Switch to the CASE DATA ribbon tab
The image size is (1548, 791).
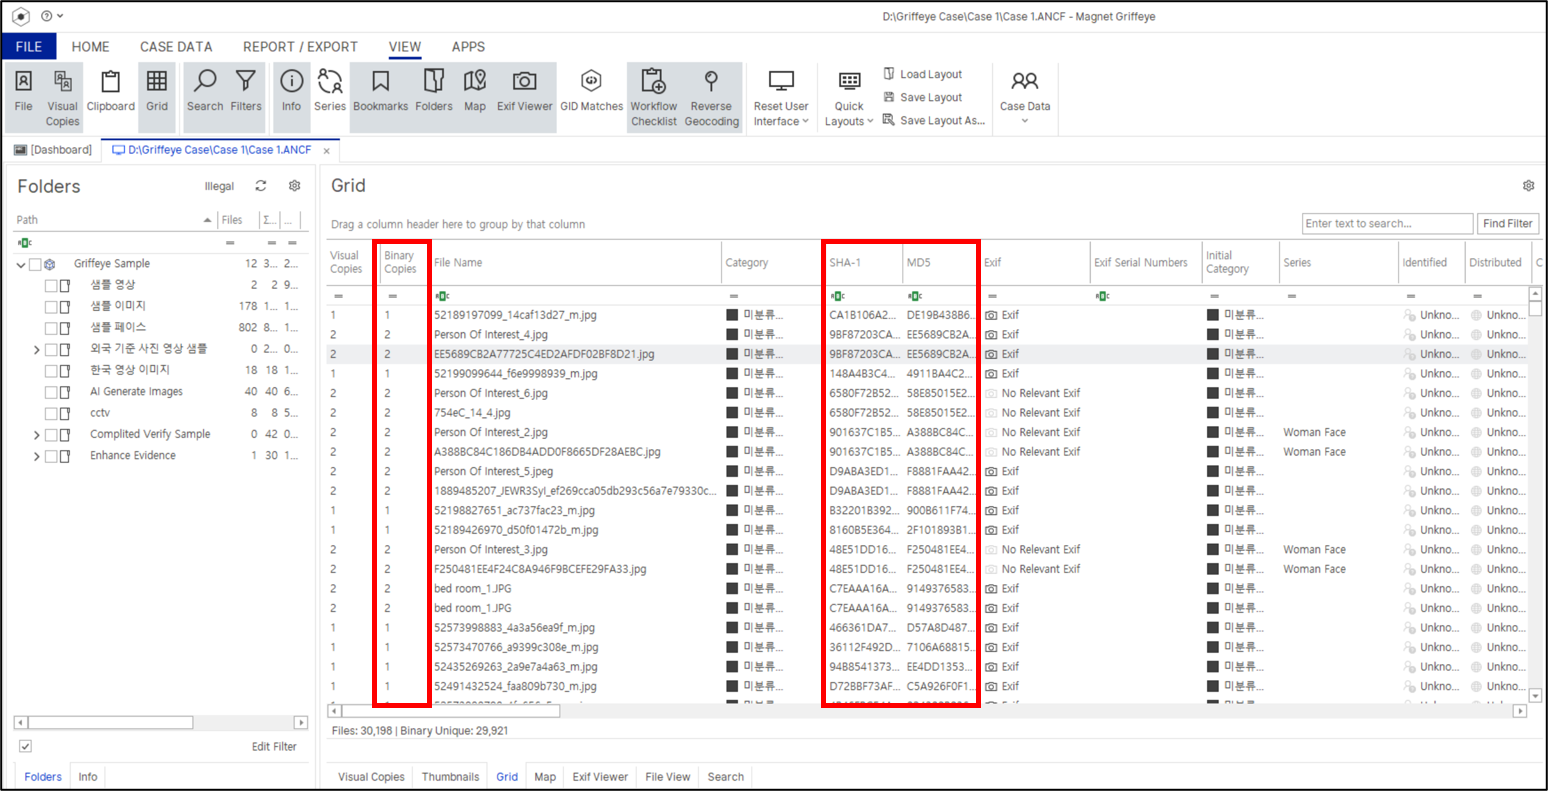pos(176,47)
